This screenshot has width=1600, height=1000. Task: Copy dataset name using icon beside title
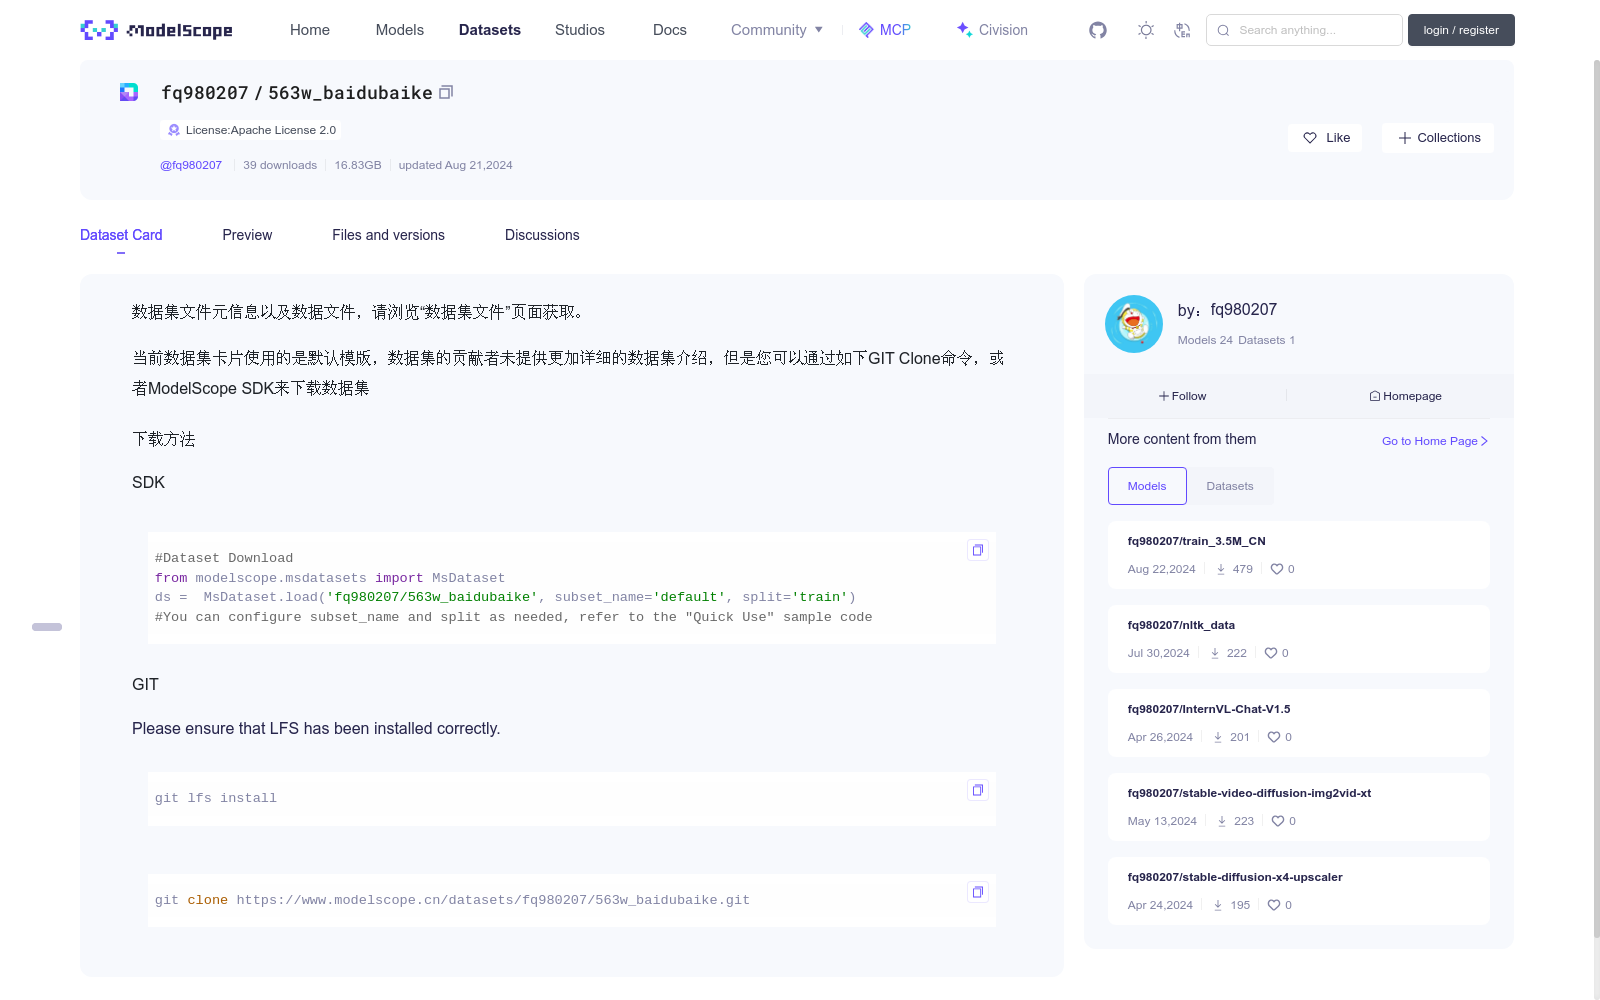click(446, 92)
